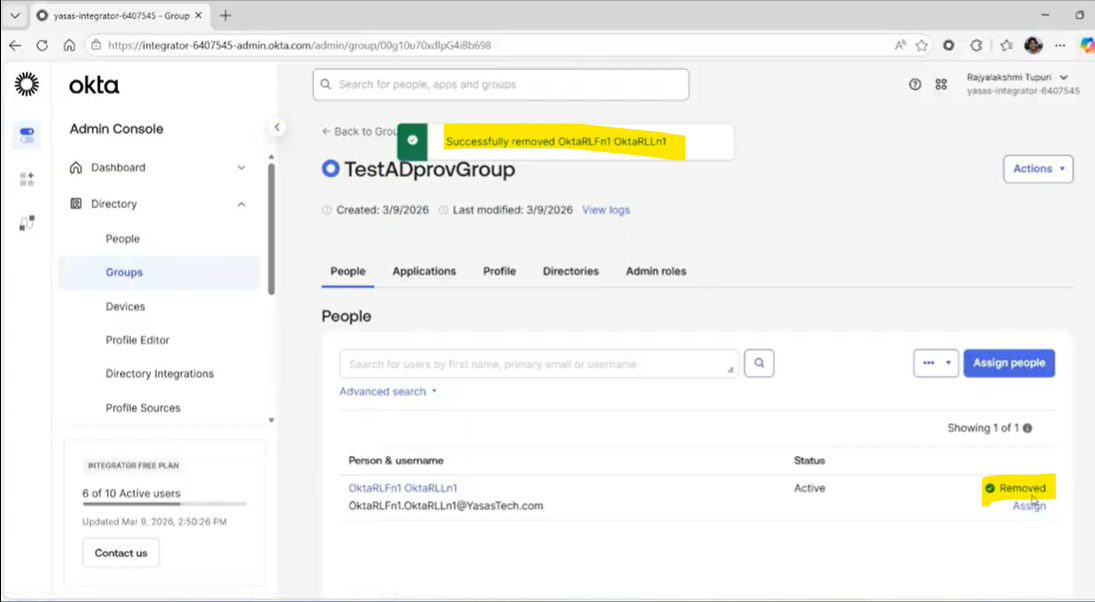Click the info icon beside Showing 1 of 1

1027,428
